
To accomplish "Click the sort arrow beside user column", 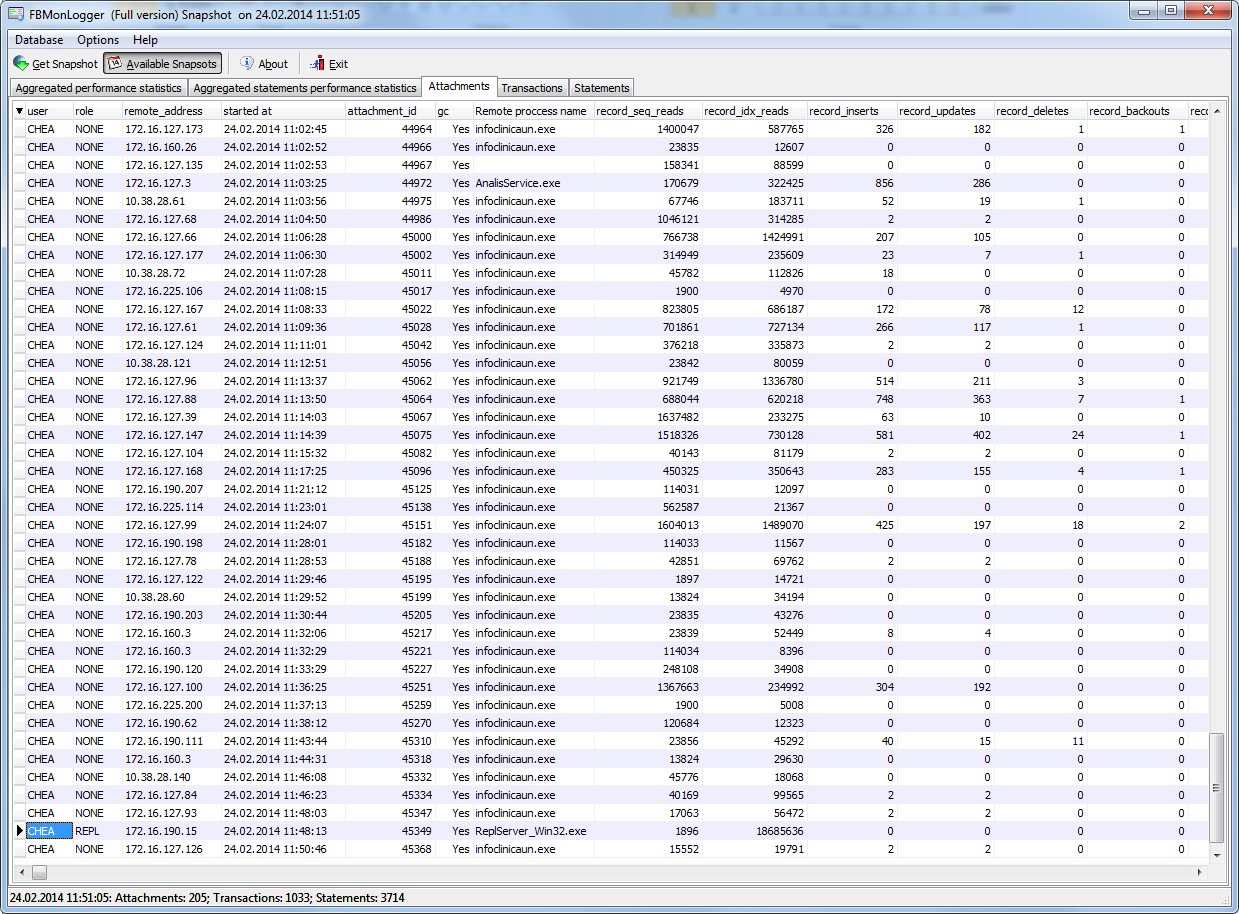I will (x=19, y=111).
